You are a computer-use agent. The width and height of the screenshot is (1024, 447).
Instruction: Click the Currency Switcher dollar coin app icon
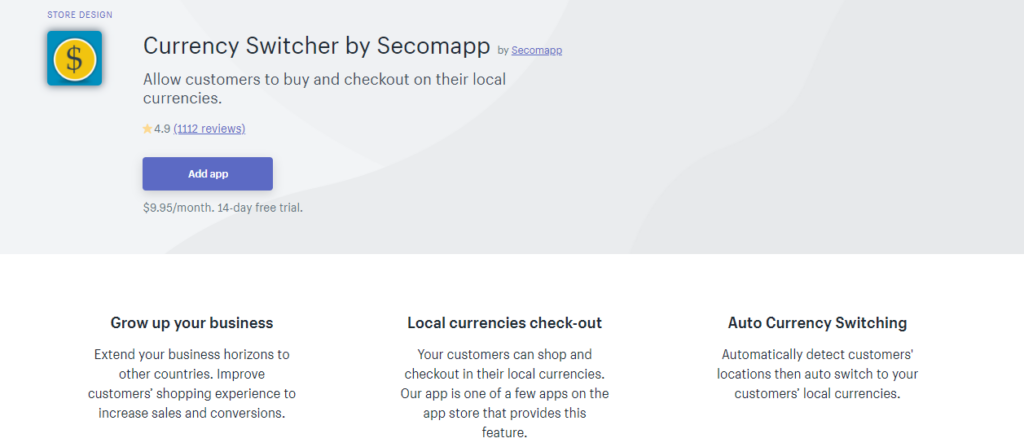pyautogui.click(x=74, y=58)
